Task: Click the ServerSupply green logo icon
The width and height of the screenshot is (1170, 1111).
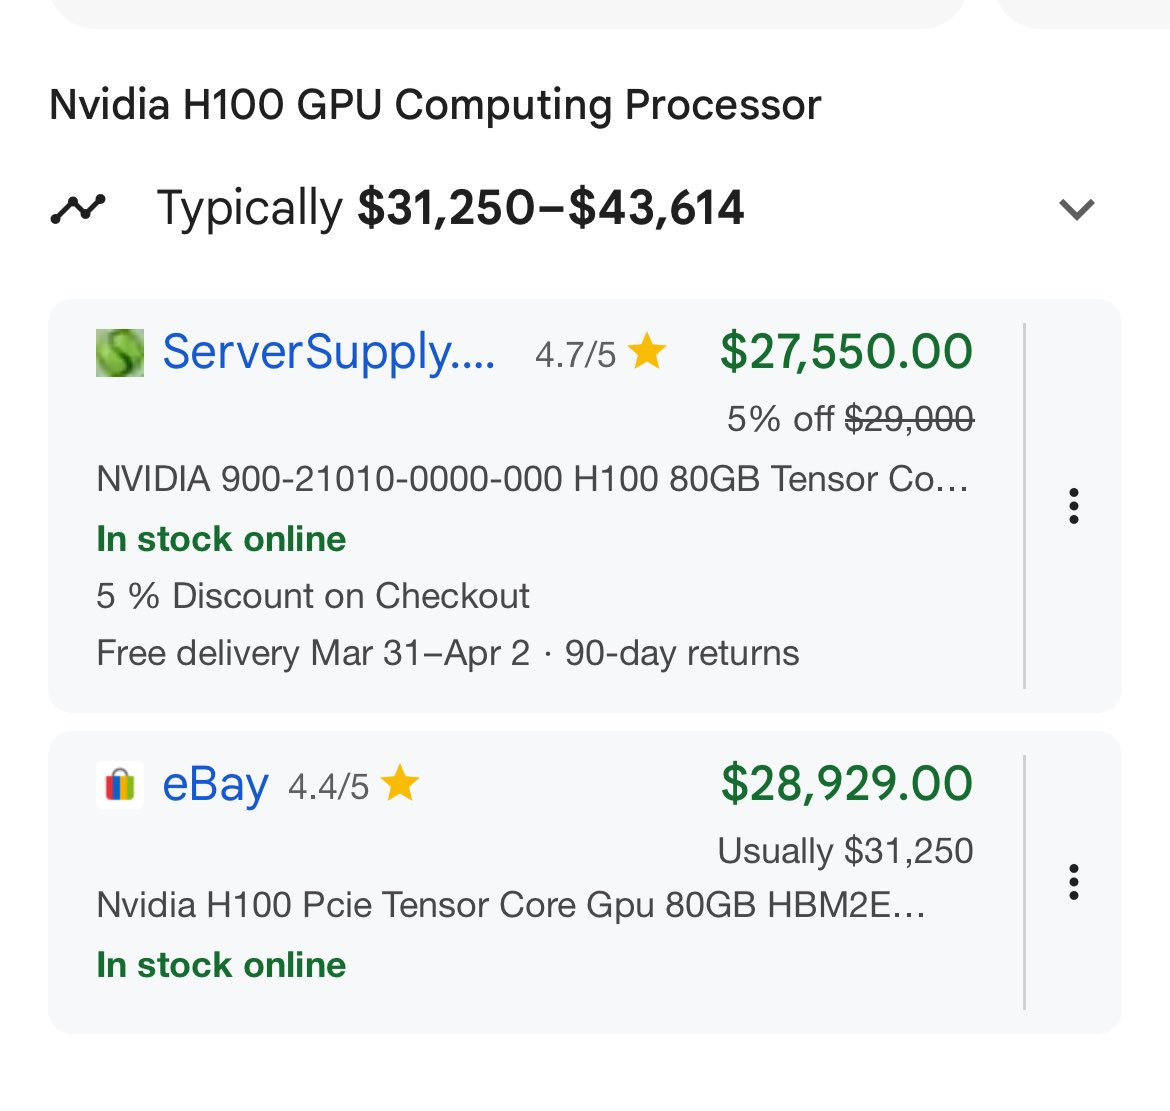Action: tap(120, 353)
